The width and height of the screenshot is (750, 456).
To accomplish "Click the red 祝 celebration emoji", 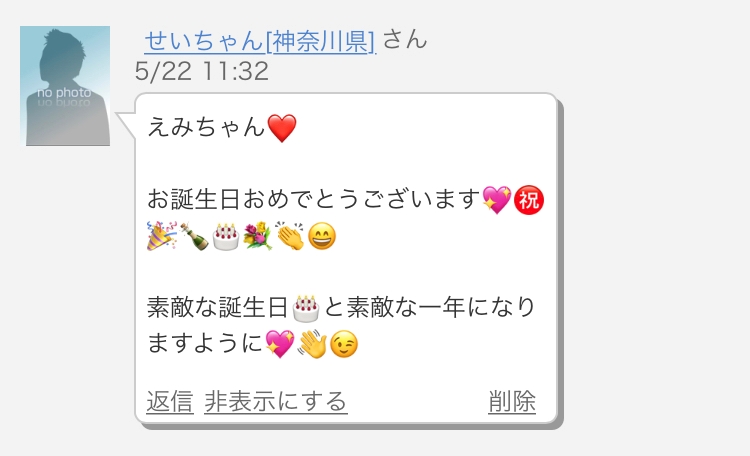I will point(529,200).
